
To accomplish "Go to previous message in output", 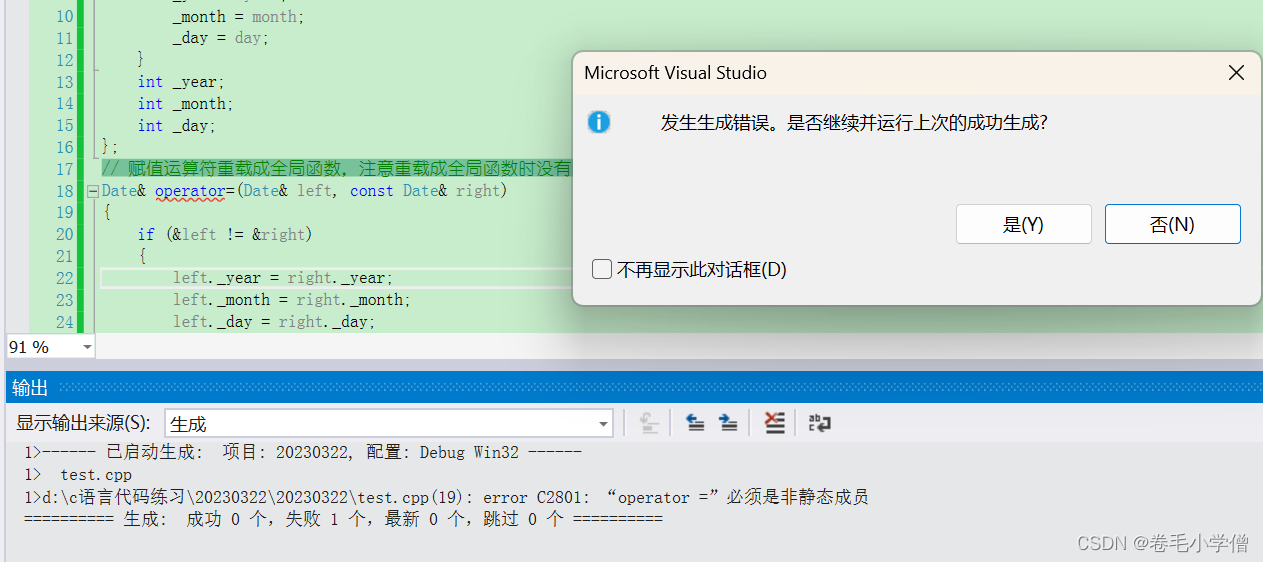I will [695, 423].
